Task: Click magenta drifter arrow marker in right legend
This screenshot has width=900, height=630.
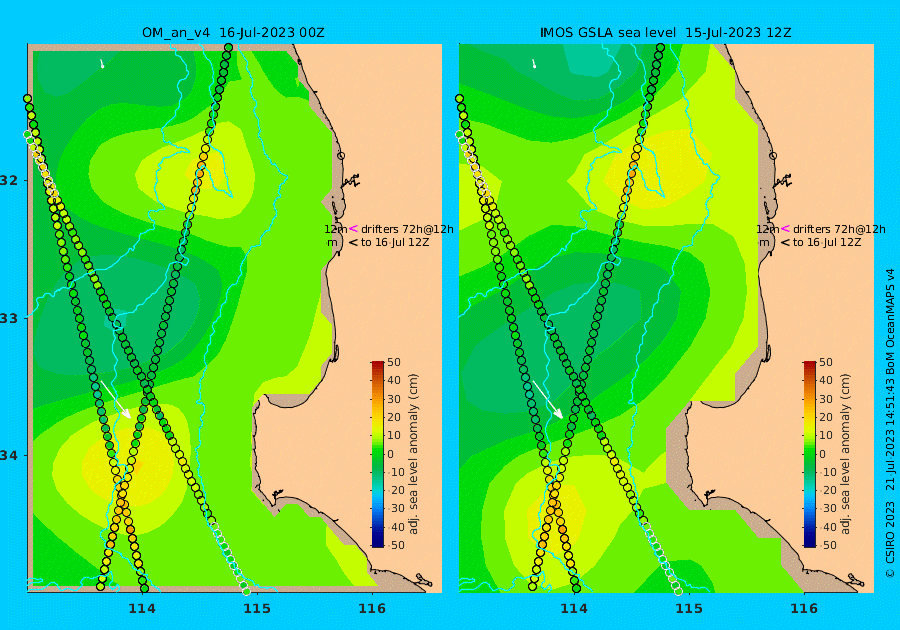Action: point(785,228)
